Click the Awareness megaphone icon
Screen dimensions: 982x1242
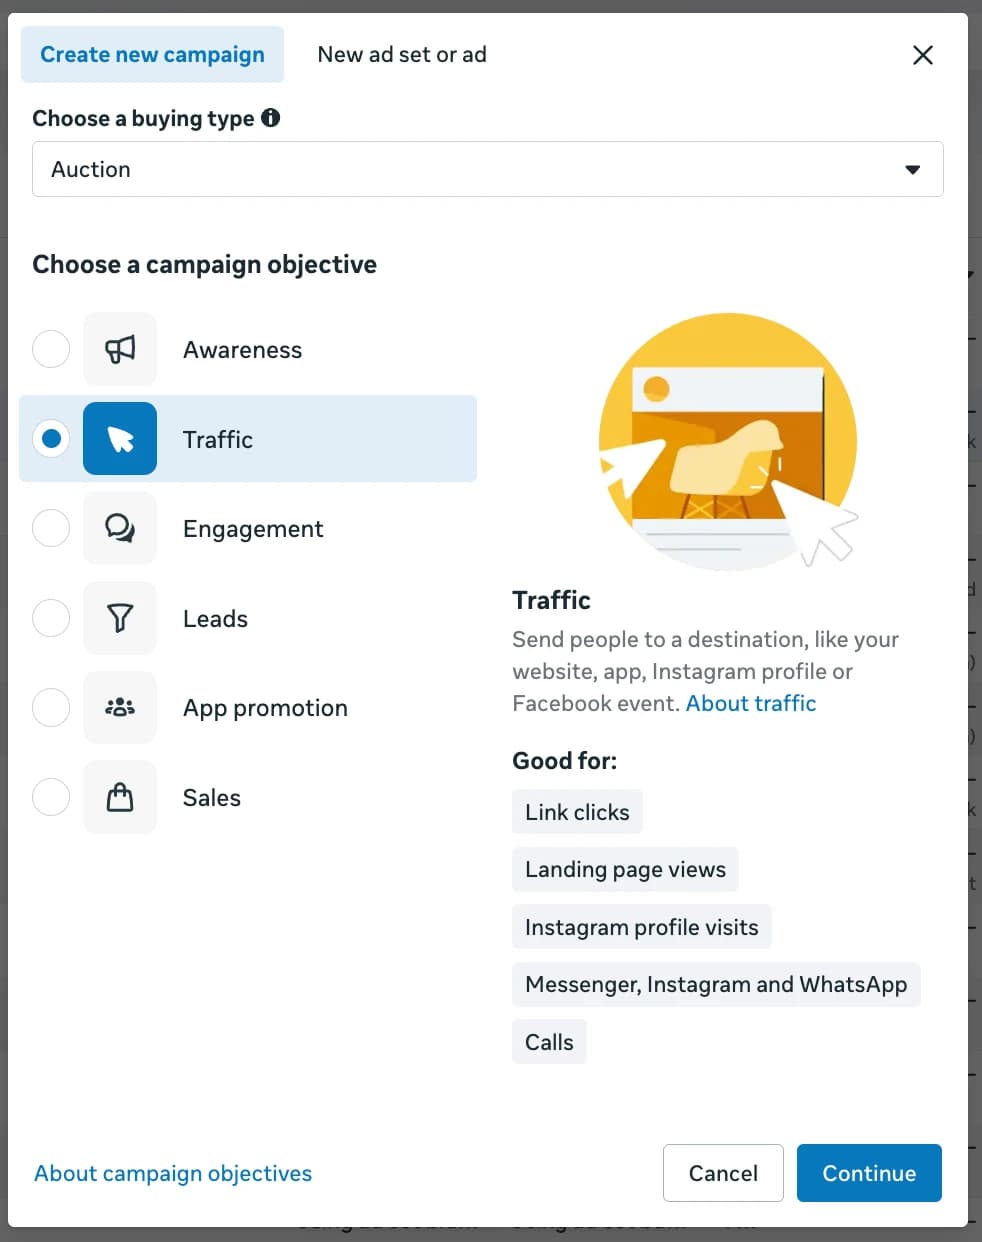pos(120,349)
